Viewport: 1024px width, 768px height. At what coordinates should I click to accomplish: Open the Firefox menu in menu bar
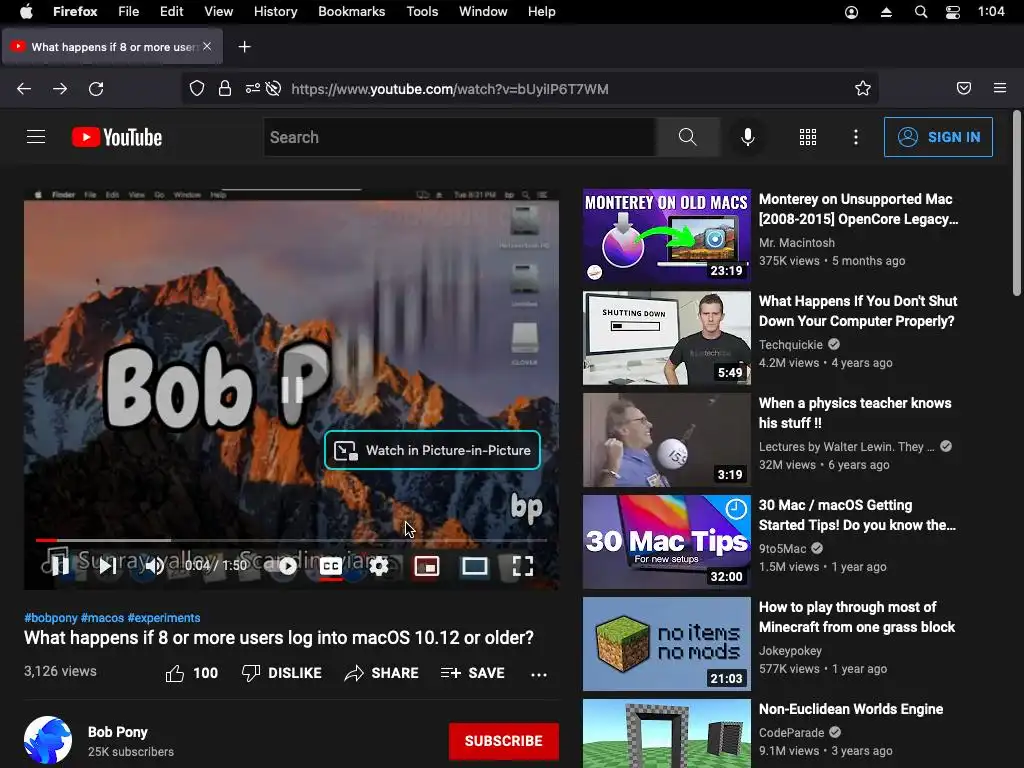pos(75,12)
